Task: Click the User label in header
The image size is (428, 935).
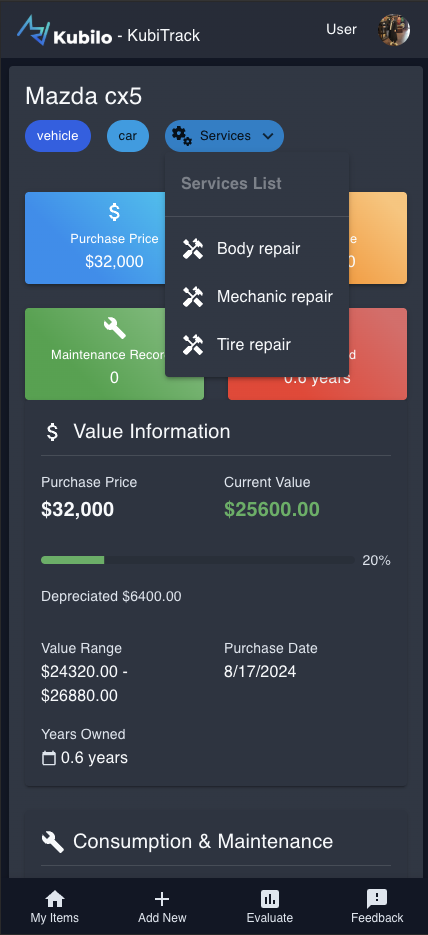Action: coord(342,29)
